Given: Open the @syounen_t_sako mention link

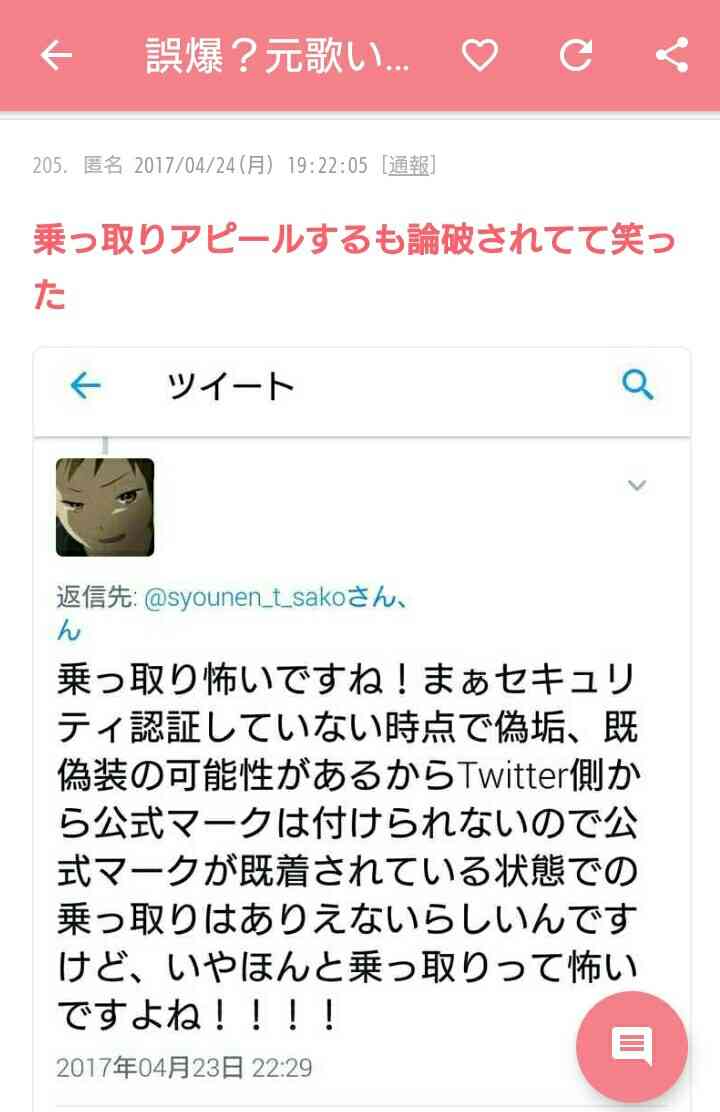Looking at the screenshot, I should (x=245, y=598).
